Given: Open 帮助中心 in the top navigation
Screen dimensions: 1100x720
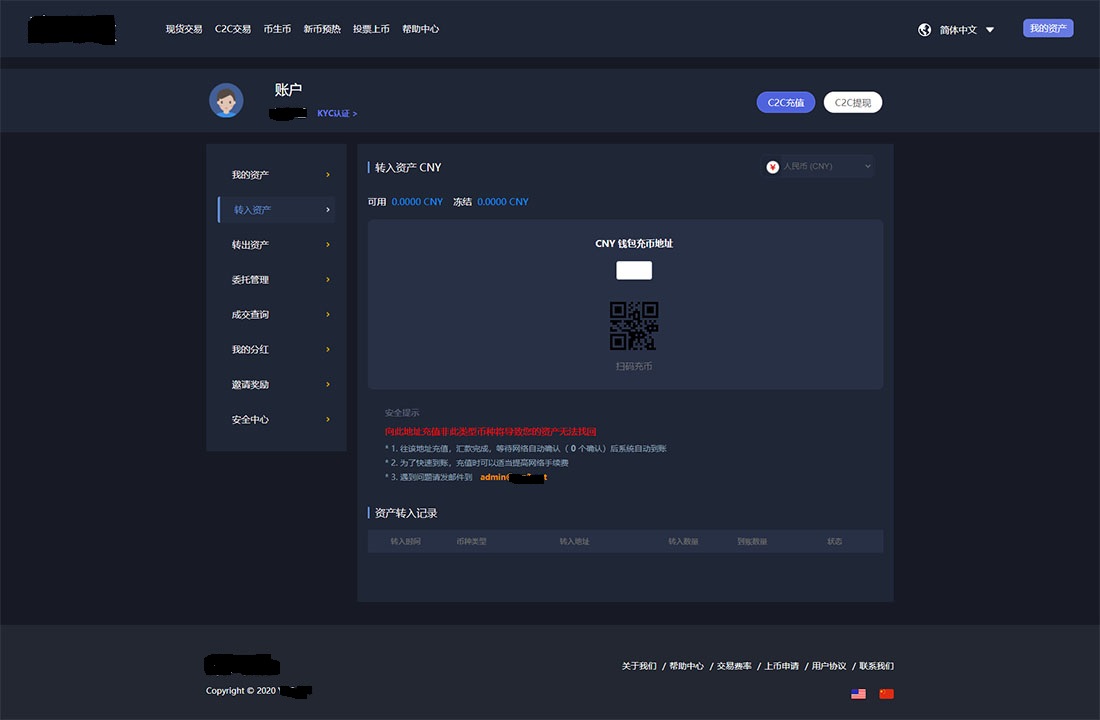Looking at the screenshot, I should coord(420,29).
